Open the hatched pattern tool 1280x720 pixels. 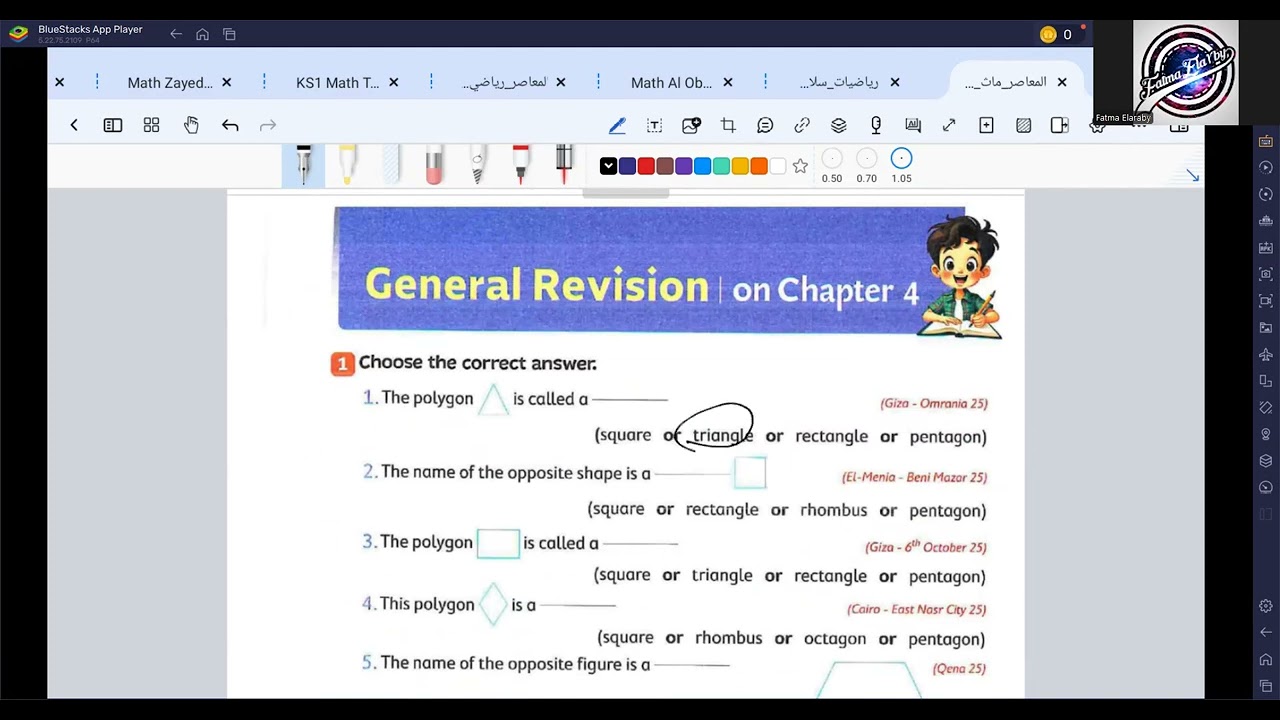click(x=1023, y=125)
